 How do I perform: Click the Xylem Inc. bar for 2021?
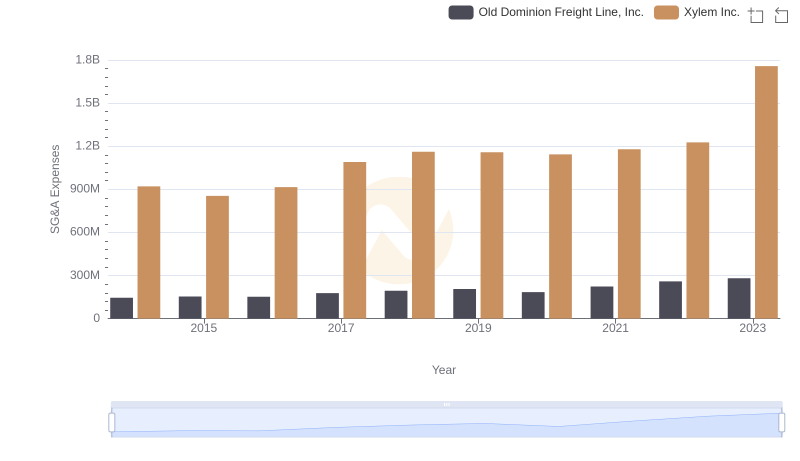pyautogui.click(x=629, y=234)
